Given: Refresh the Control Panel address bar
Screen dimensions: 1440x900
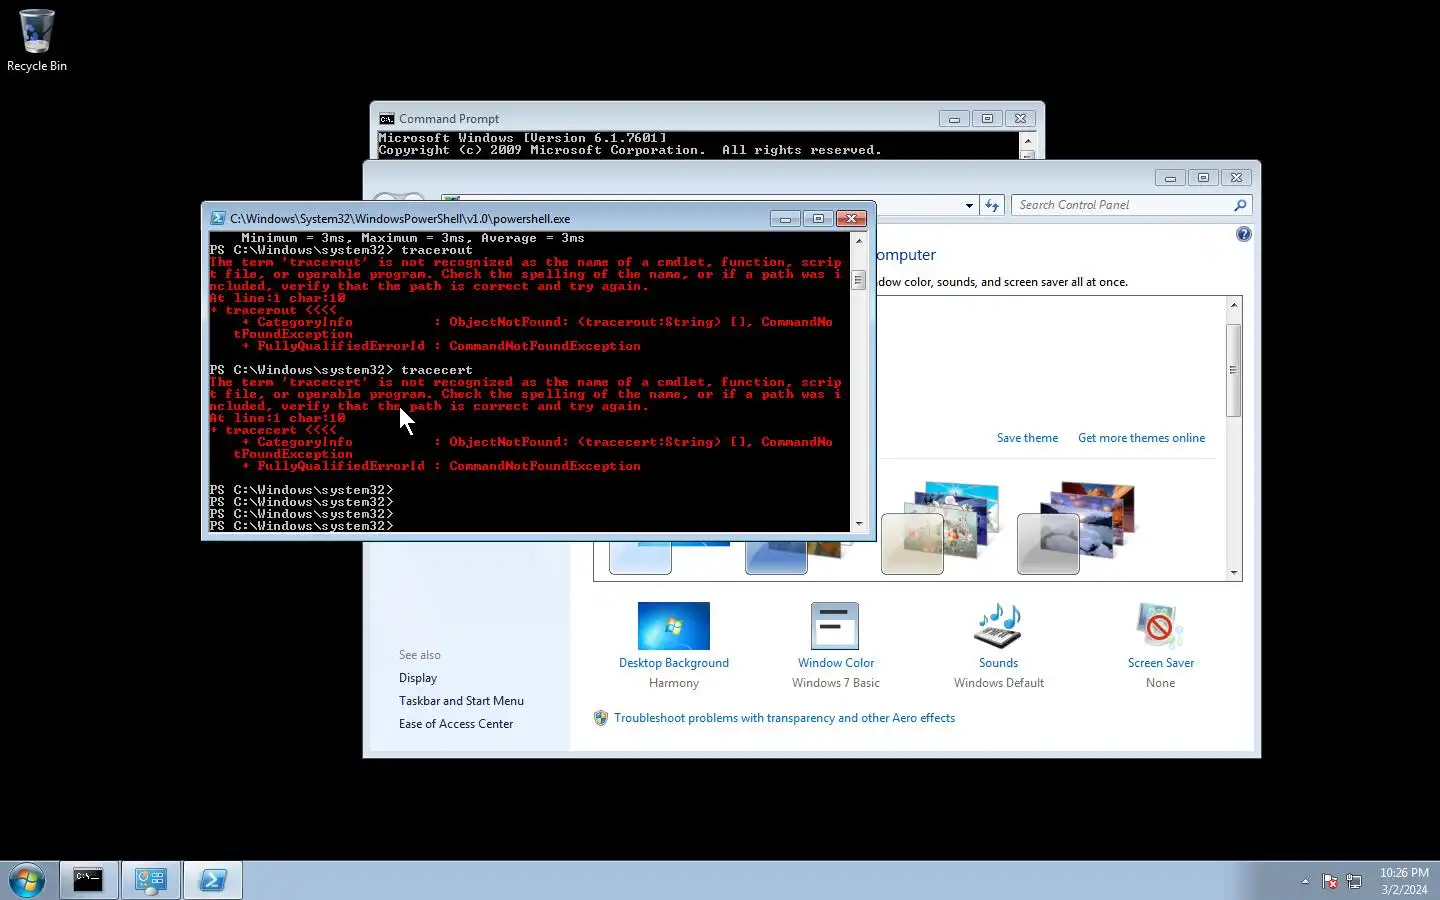Looking at the screenshot, I should click(x=992, y=205).
